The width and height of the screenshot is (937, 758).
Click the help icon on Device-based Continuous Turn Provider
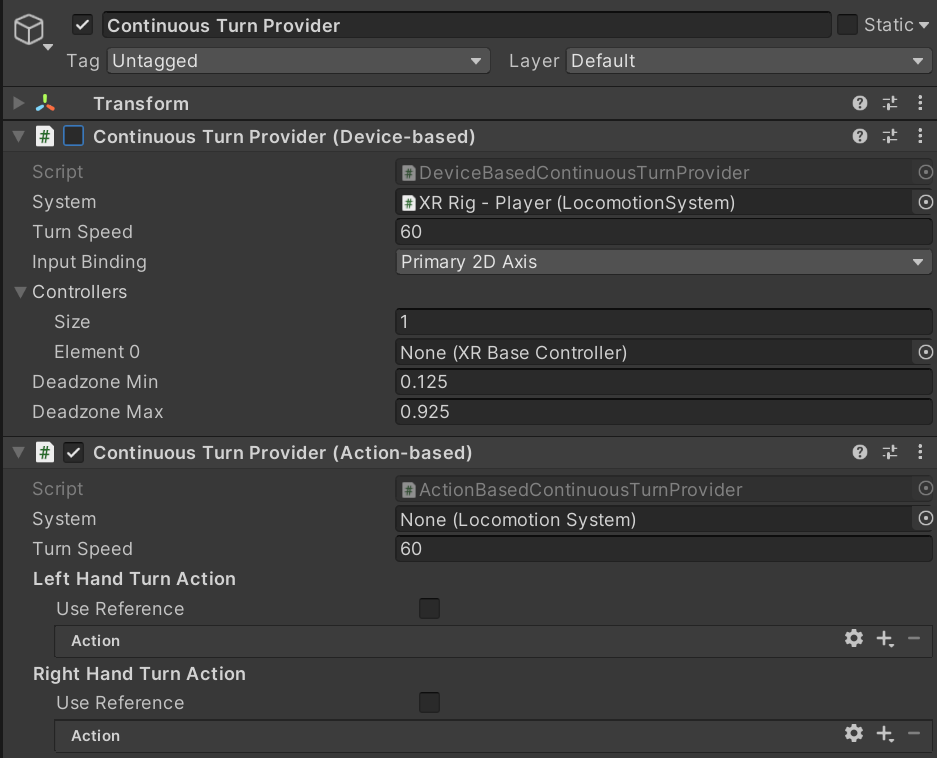pos(859,135)
